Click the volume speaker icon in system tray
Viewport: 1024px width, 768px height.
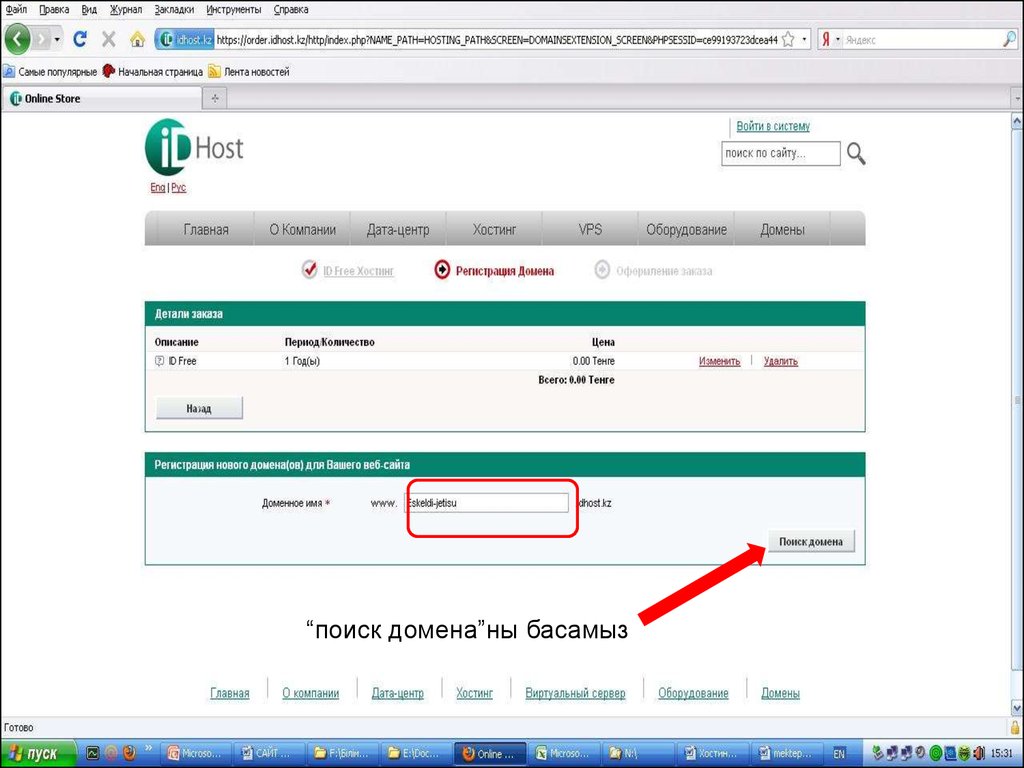(979, 753)
